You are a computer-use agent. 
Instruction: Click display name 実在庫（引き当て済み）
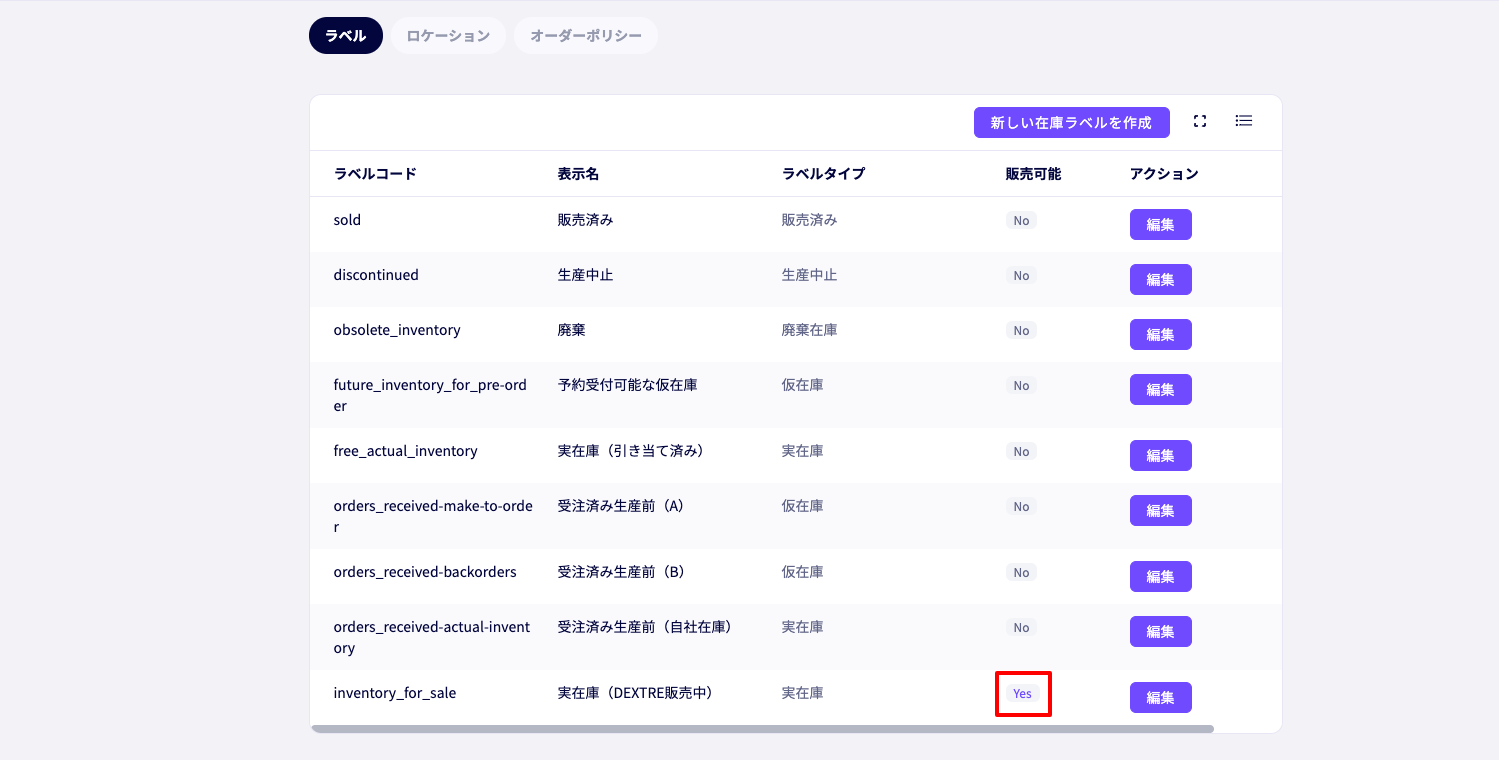tap(634, 451)
